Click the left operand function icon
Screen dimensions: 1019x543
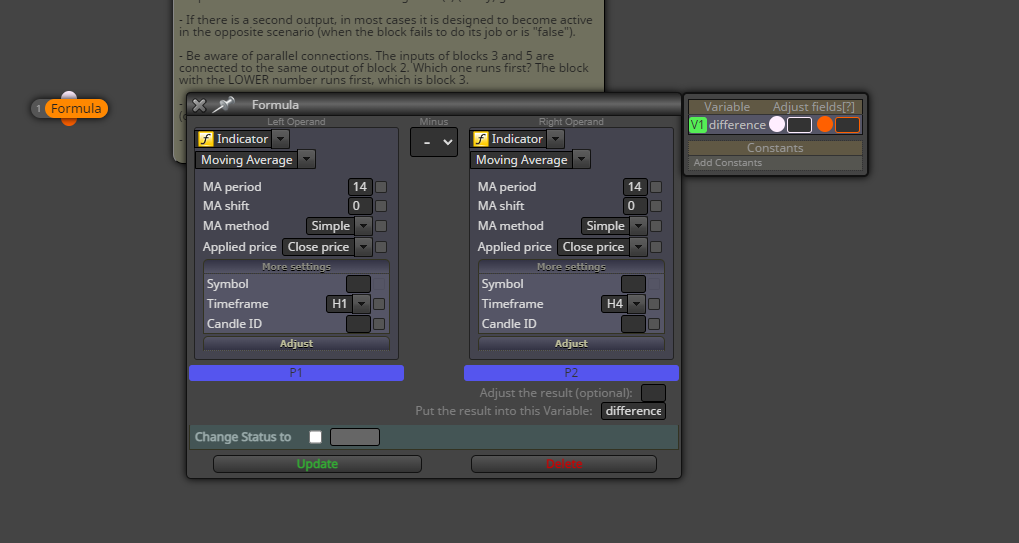206,139
